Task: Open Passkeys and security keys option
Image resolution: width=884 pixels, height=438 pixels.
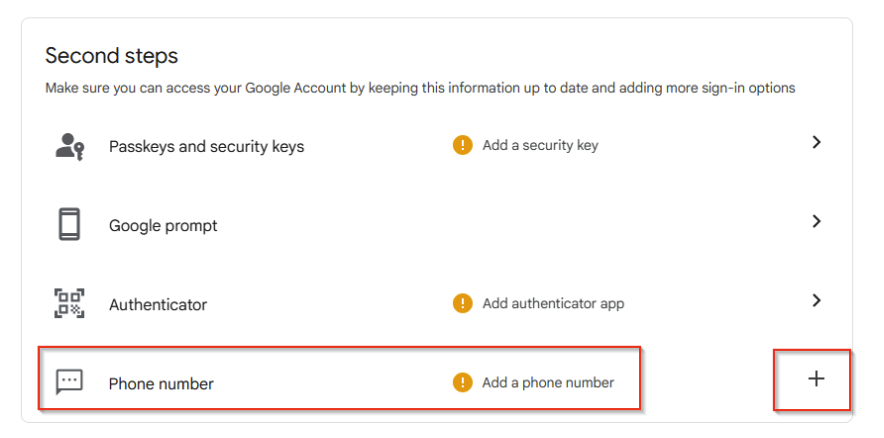Action: (x=206, y=146)
